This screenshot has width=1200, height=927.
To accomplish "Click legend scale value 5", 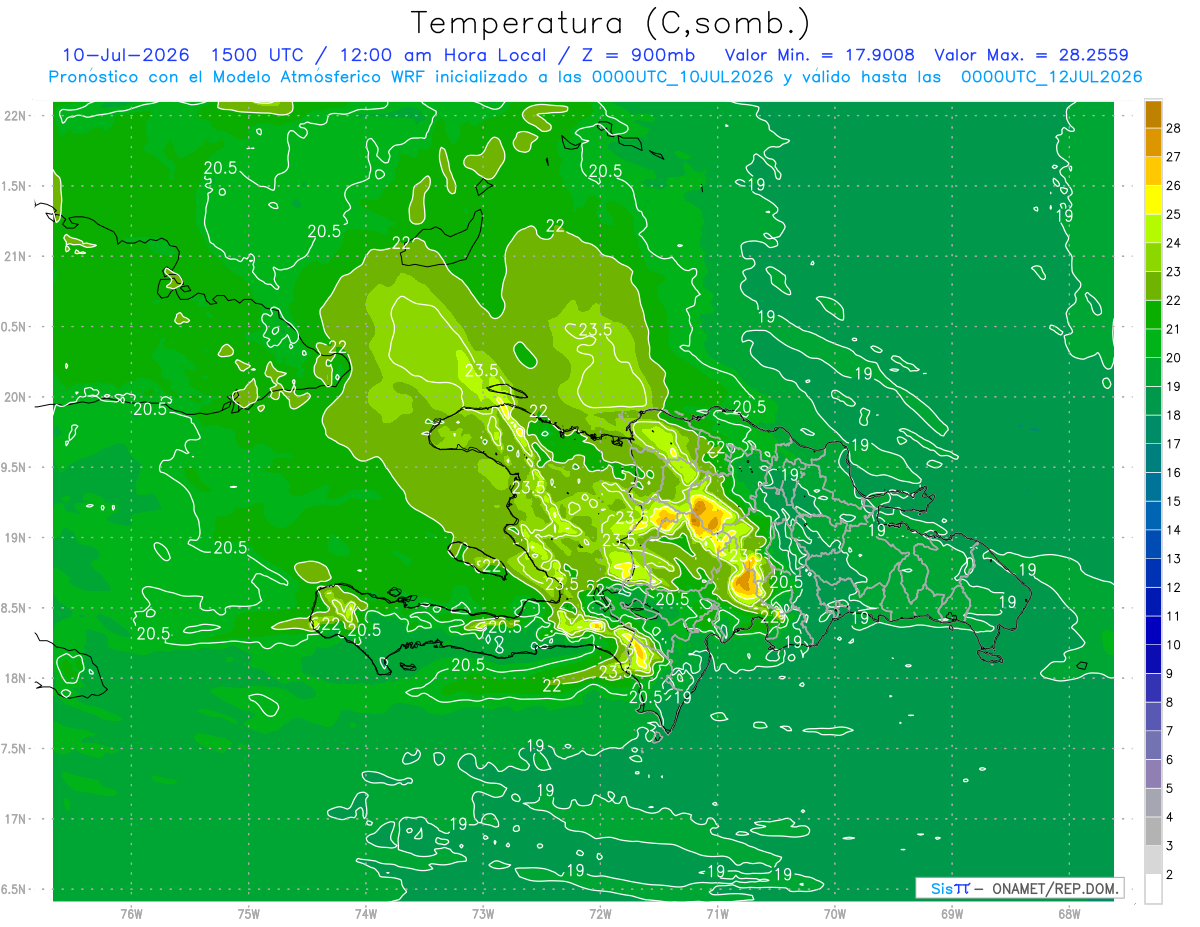I will [1170, 788].
